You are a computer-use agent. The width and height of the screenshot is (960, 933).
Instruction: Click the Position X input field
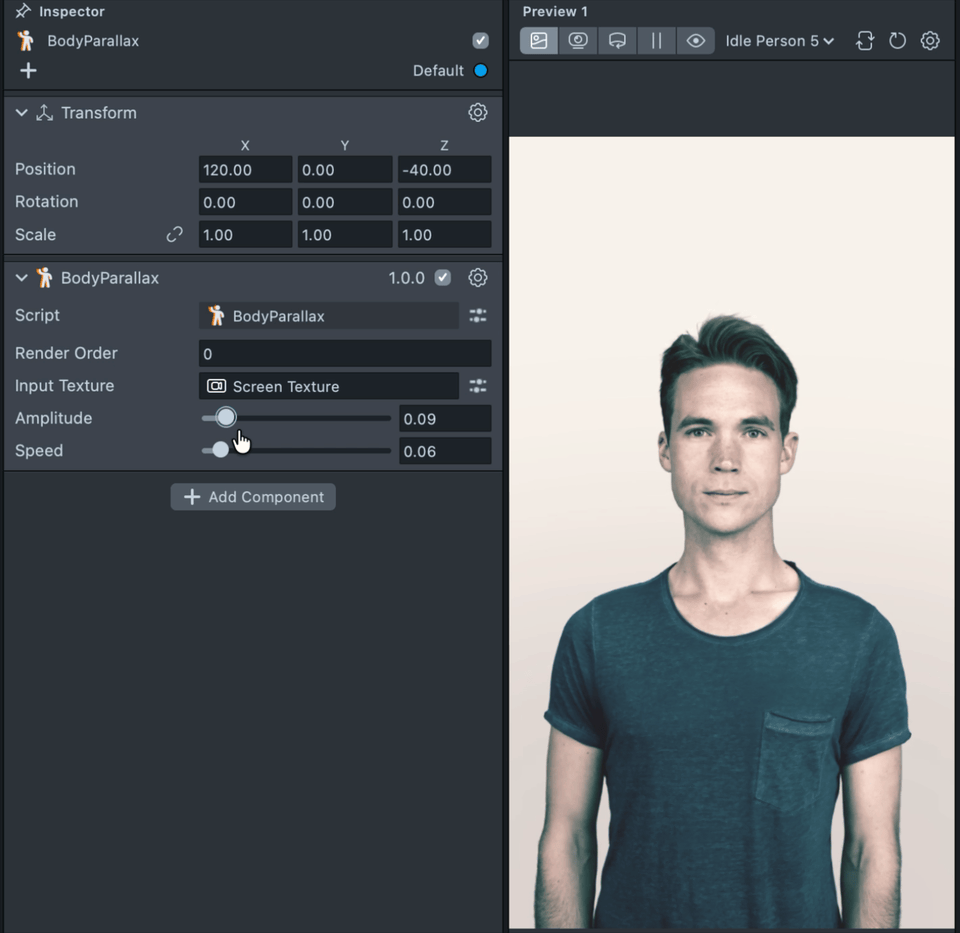click(x=245, y=170)
